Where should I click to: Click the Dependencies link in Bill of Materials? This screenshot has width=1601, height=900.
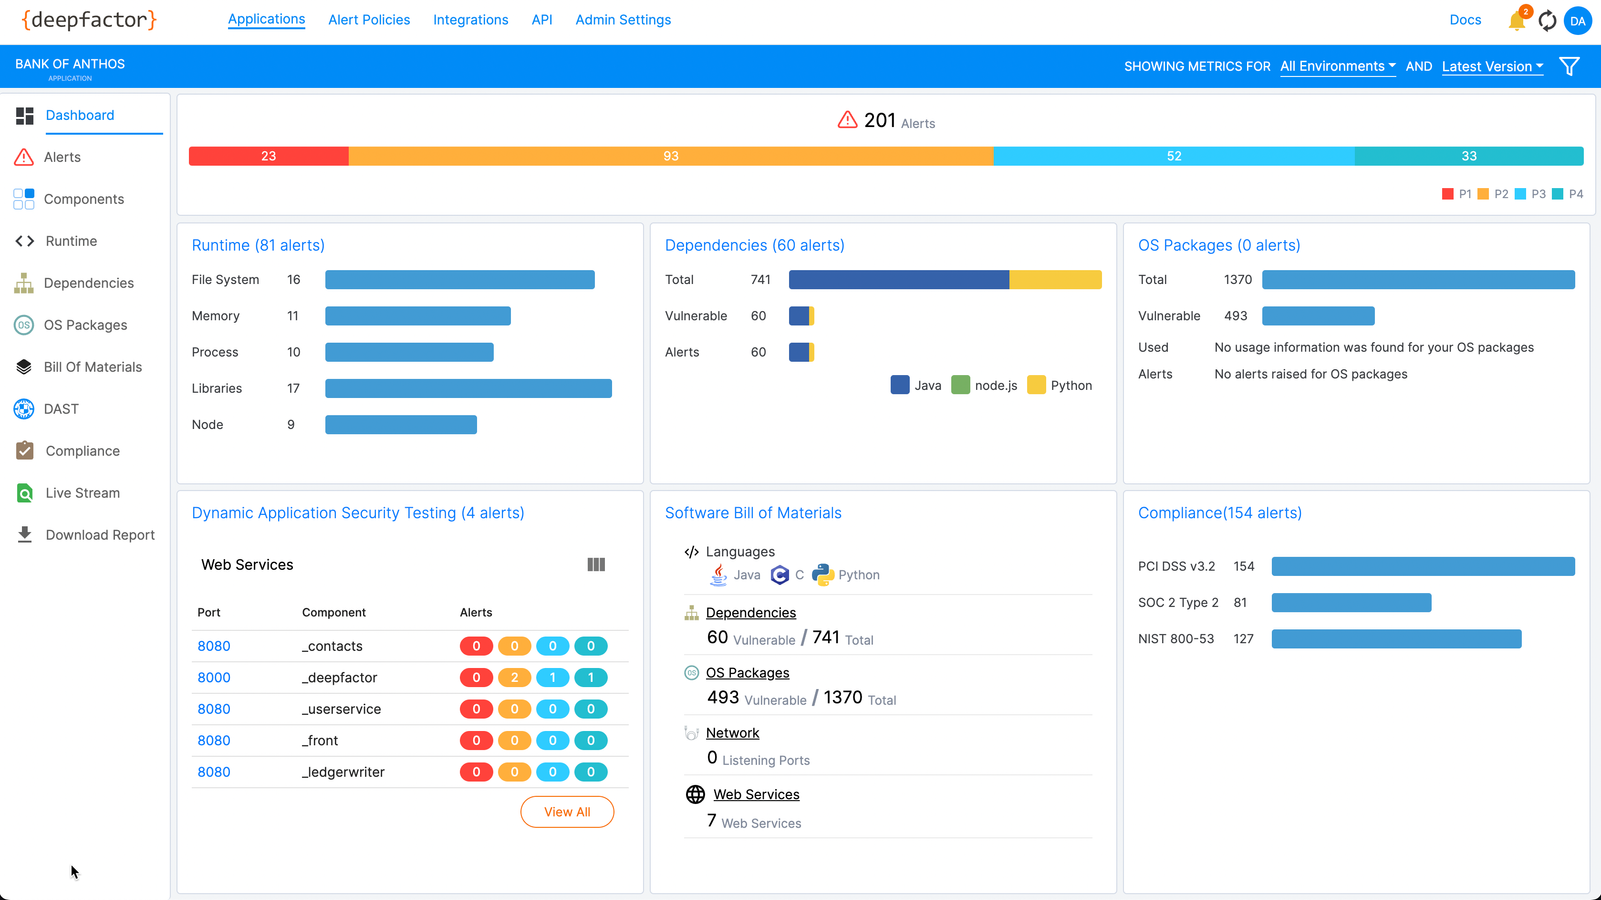pos(751,613)
